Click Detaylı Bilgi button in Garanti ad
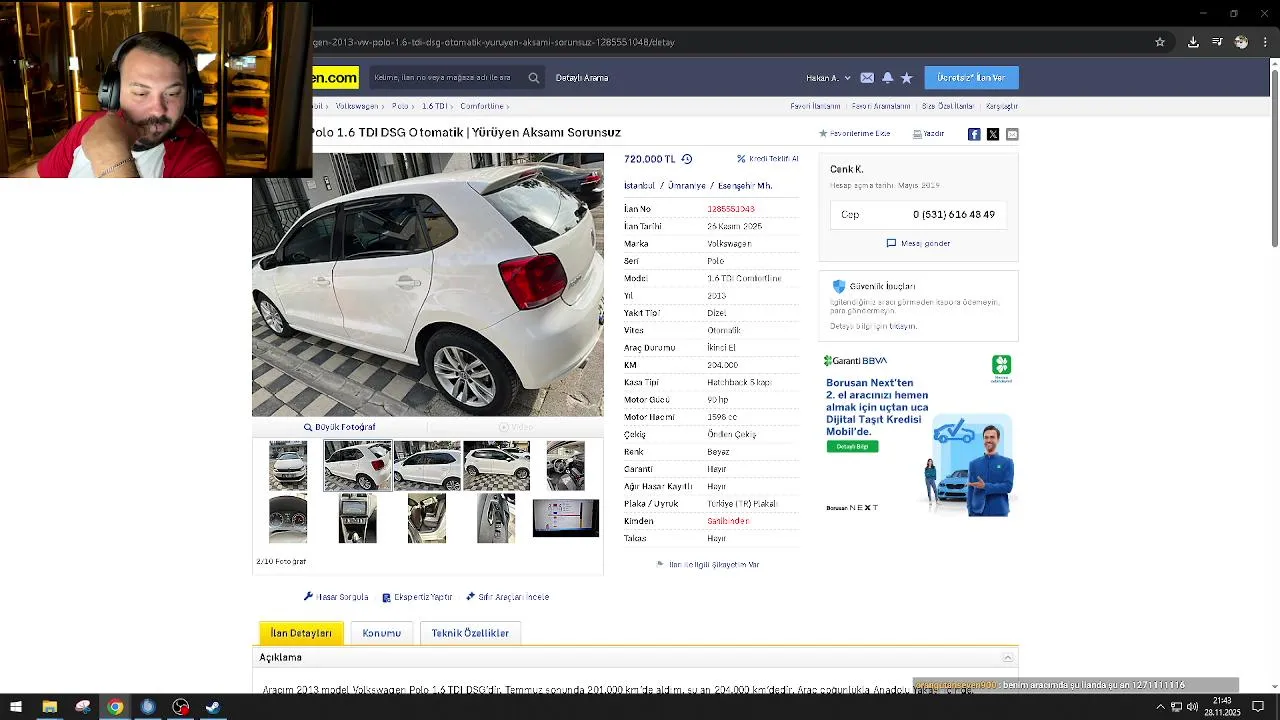Viewport: 1280px width, 720px height. 852,446
